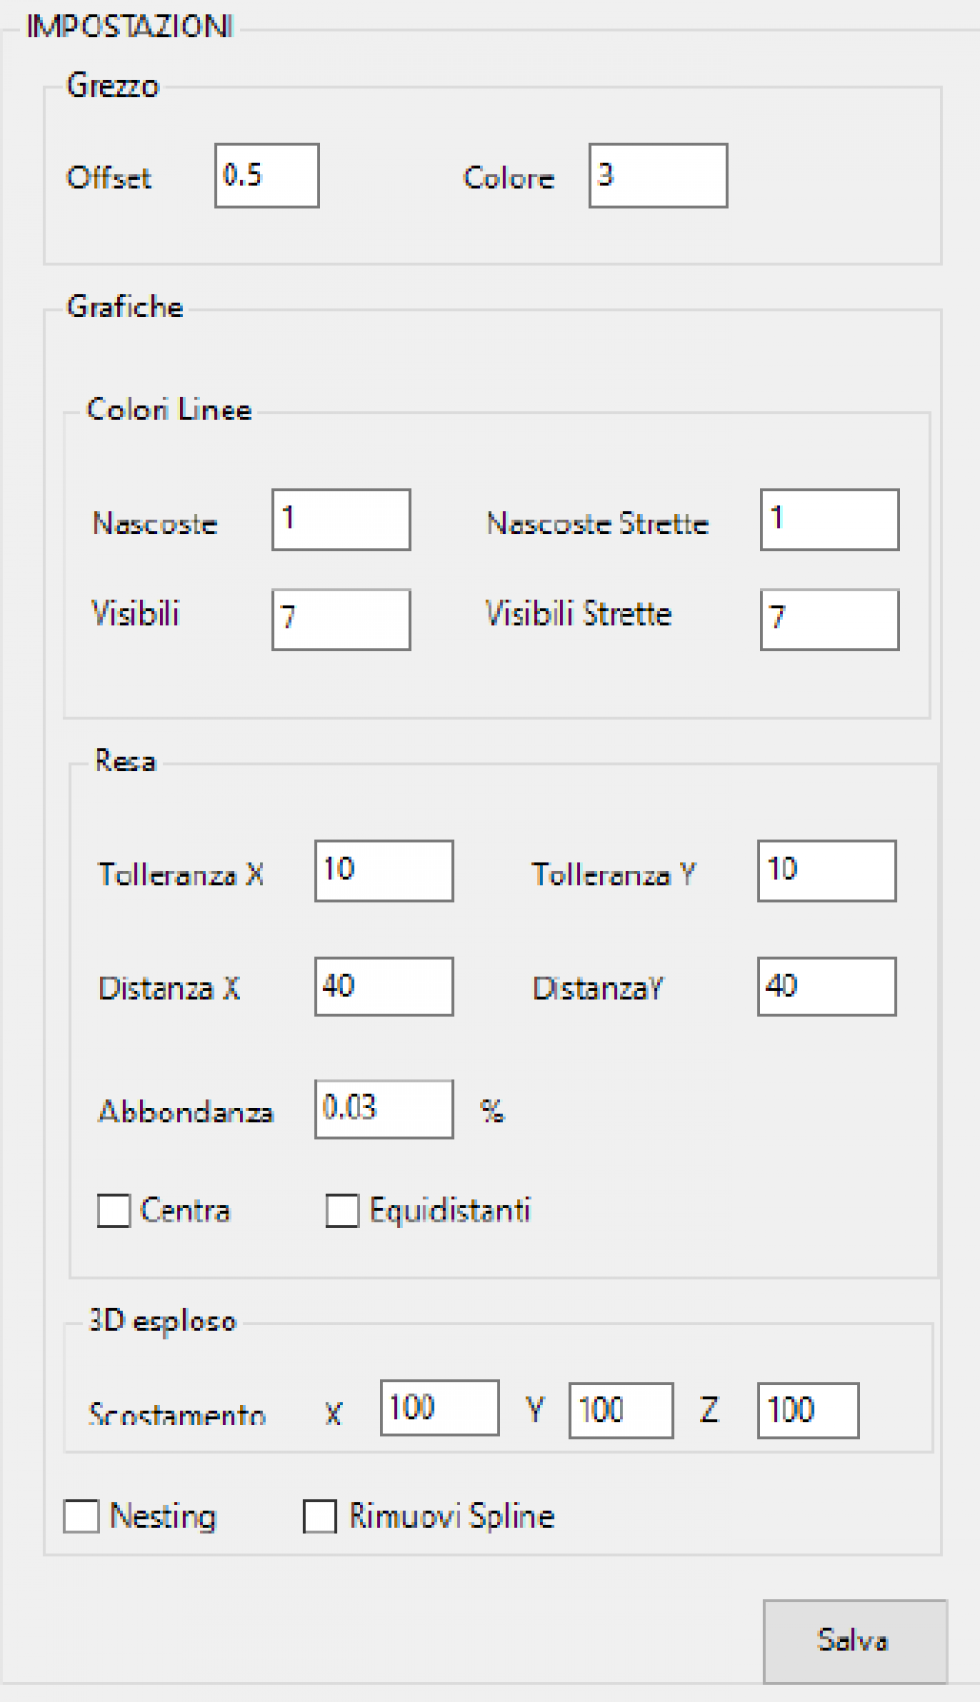This screenshot has height=1702, width=980.
Task: Enable the Rimuovi Spline option
Action: pos(320,1516)
